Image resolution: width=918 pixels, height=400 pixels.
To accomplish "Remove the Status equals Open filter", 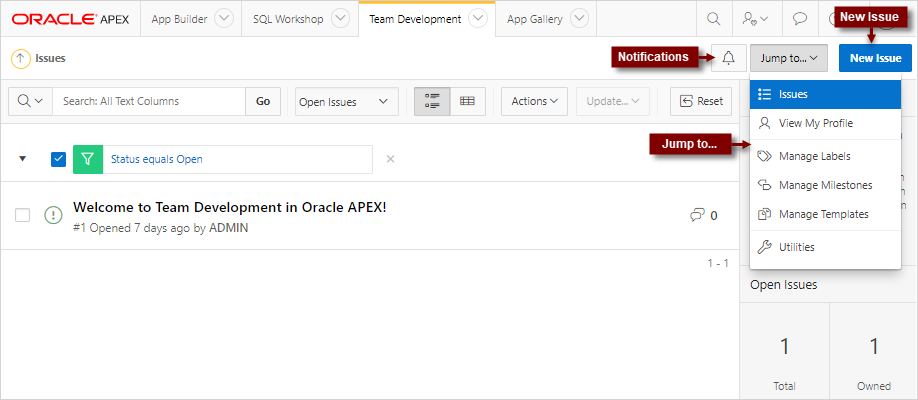I will coord(391,159).
